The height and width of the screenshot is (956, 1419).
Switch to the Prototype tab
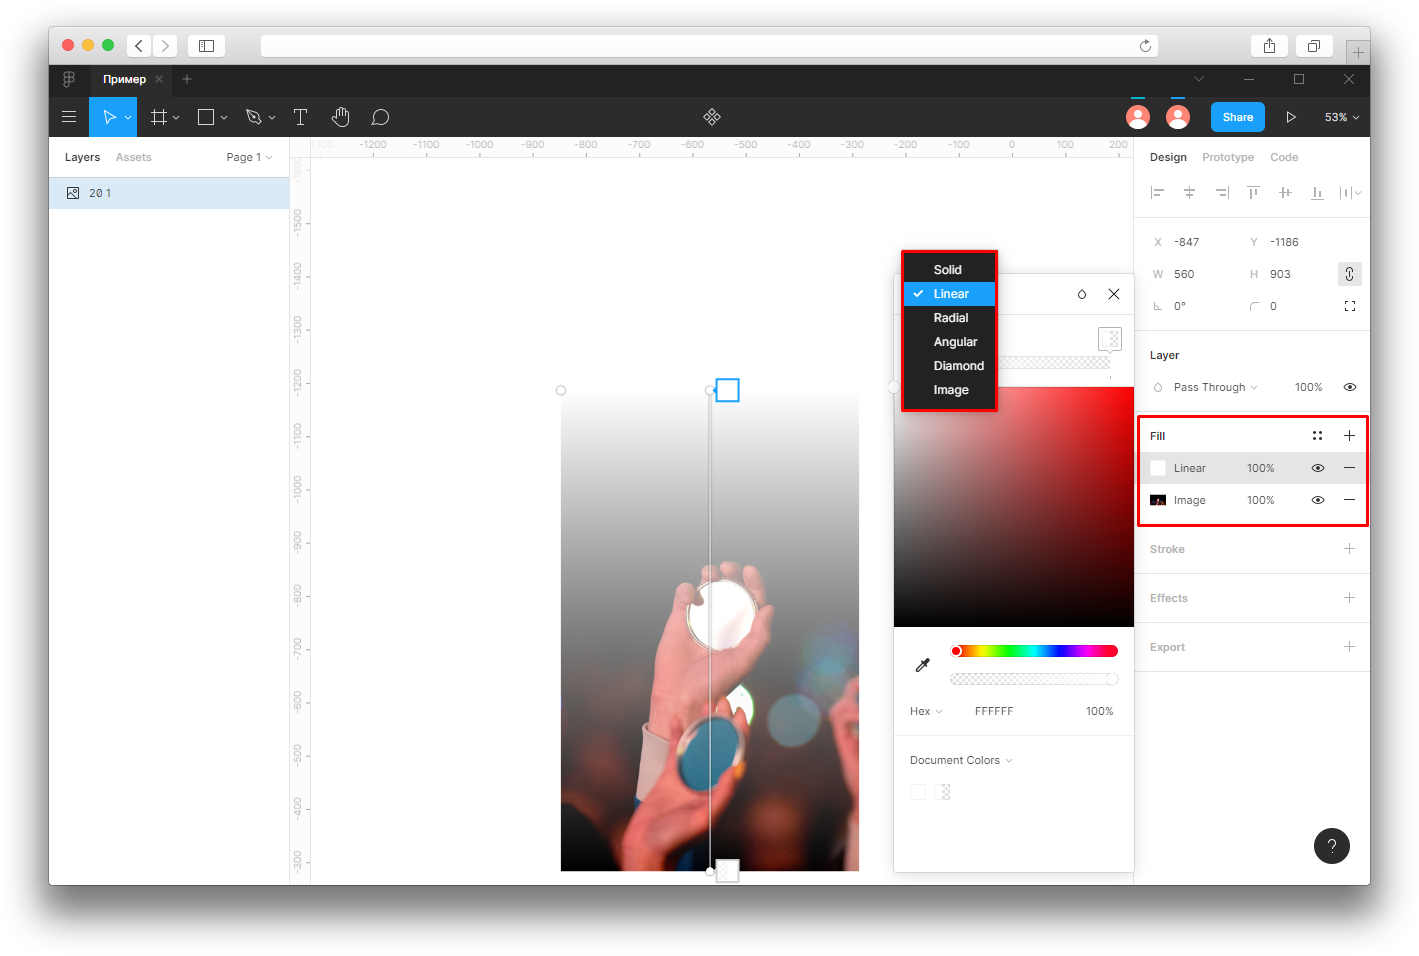[1228, 157]
